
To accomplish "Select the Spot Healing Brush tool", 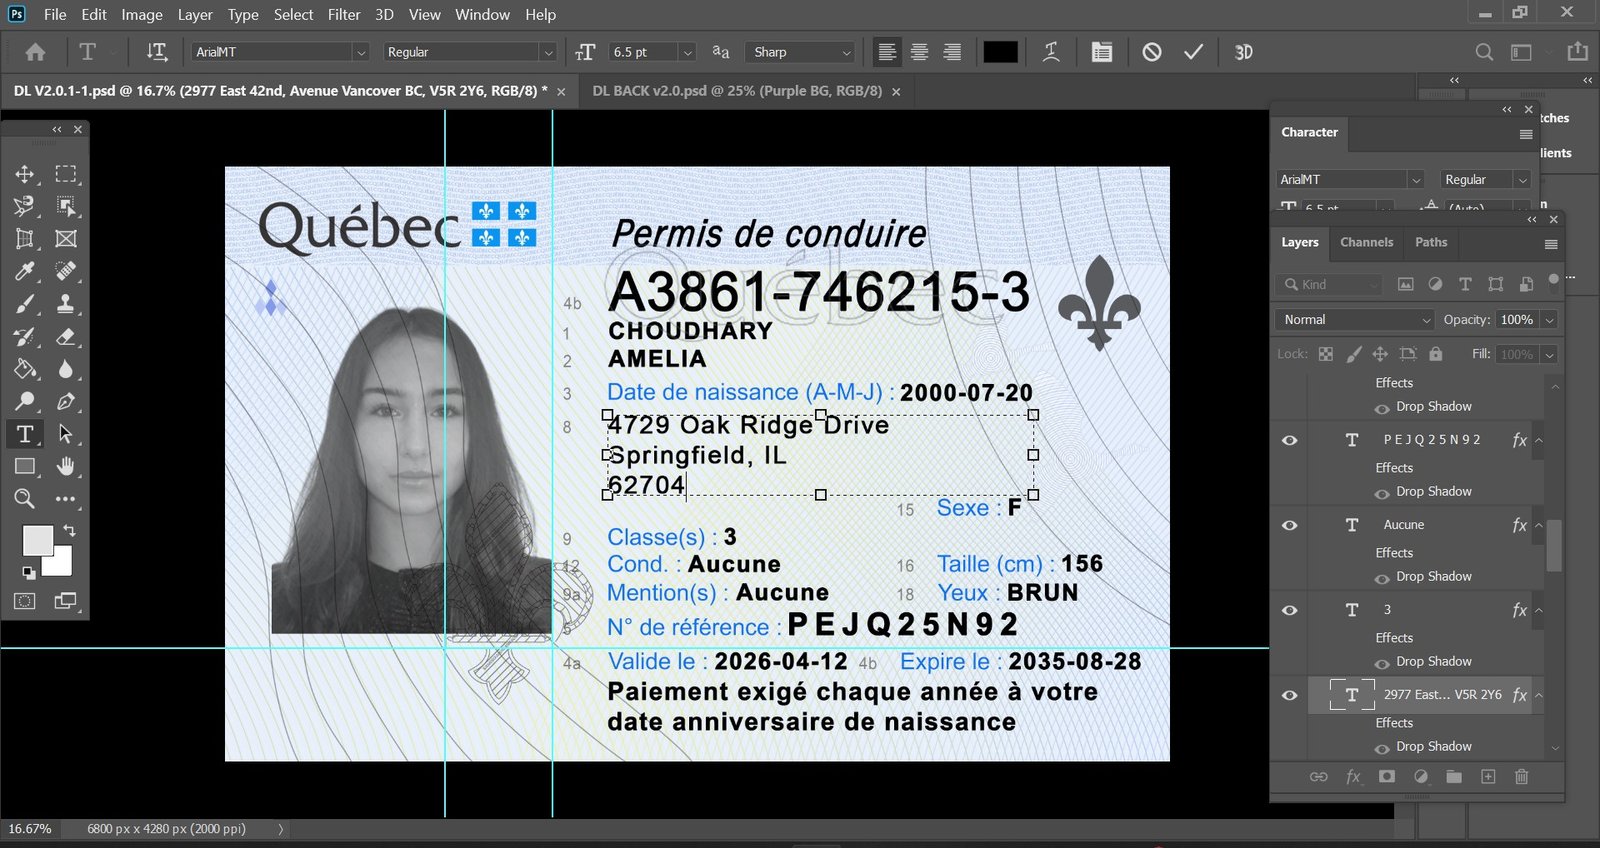I will pos(66,271).
